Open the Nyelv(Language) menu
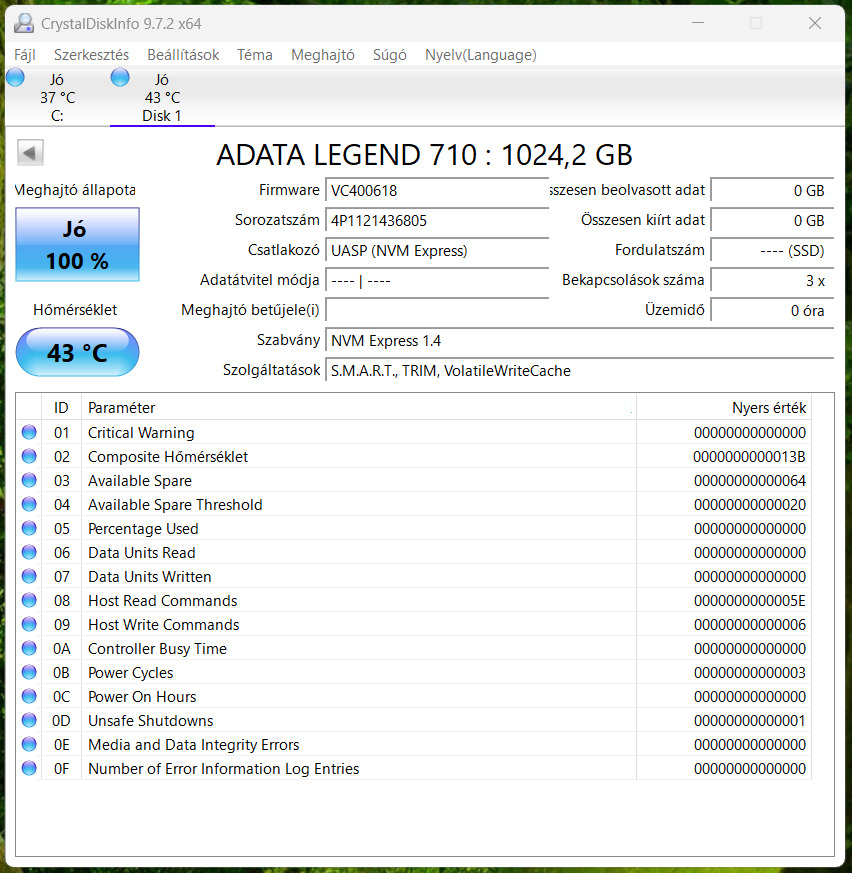Viewport: 852px width, 873px height. click(481, 55)
